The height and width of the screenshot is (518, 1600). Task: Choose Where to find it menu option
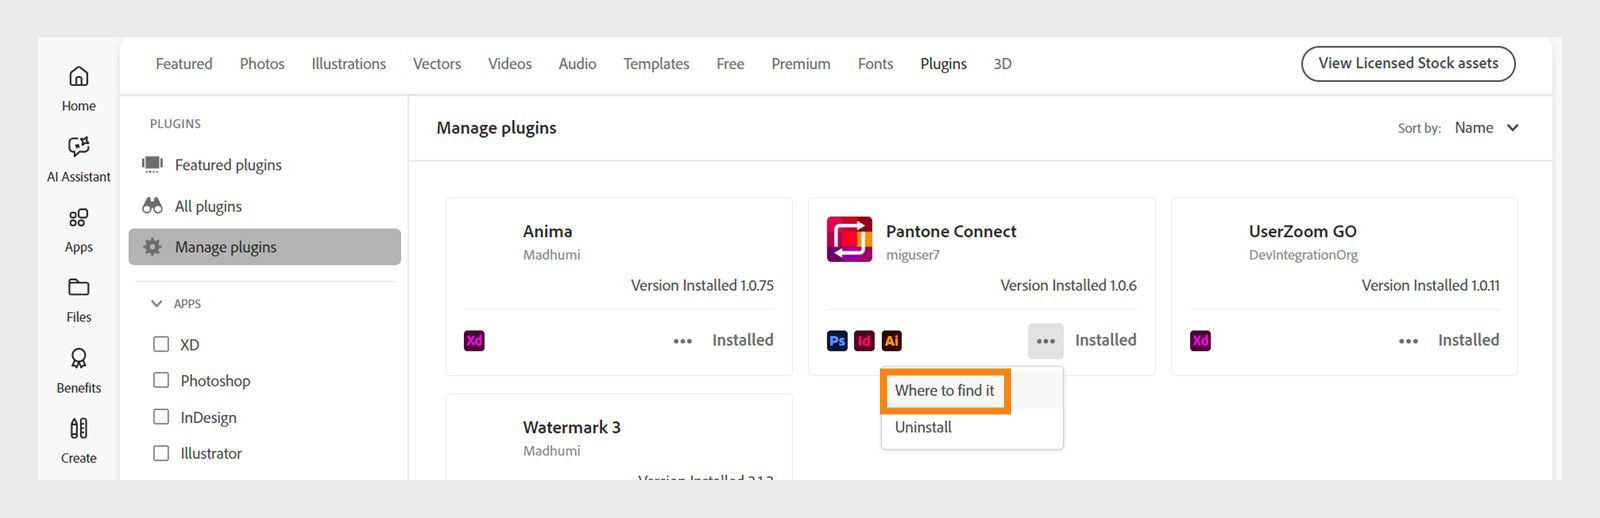click(x=945, y=391)
